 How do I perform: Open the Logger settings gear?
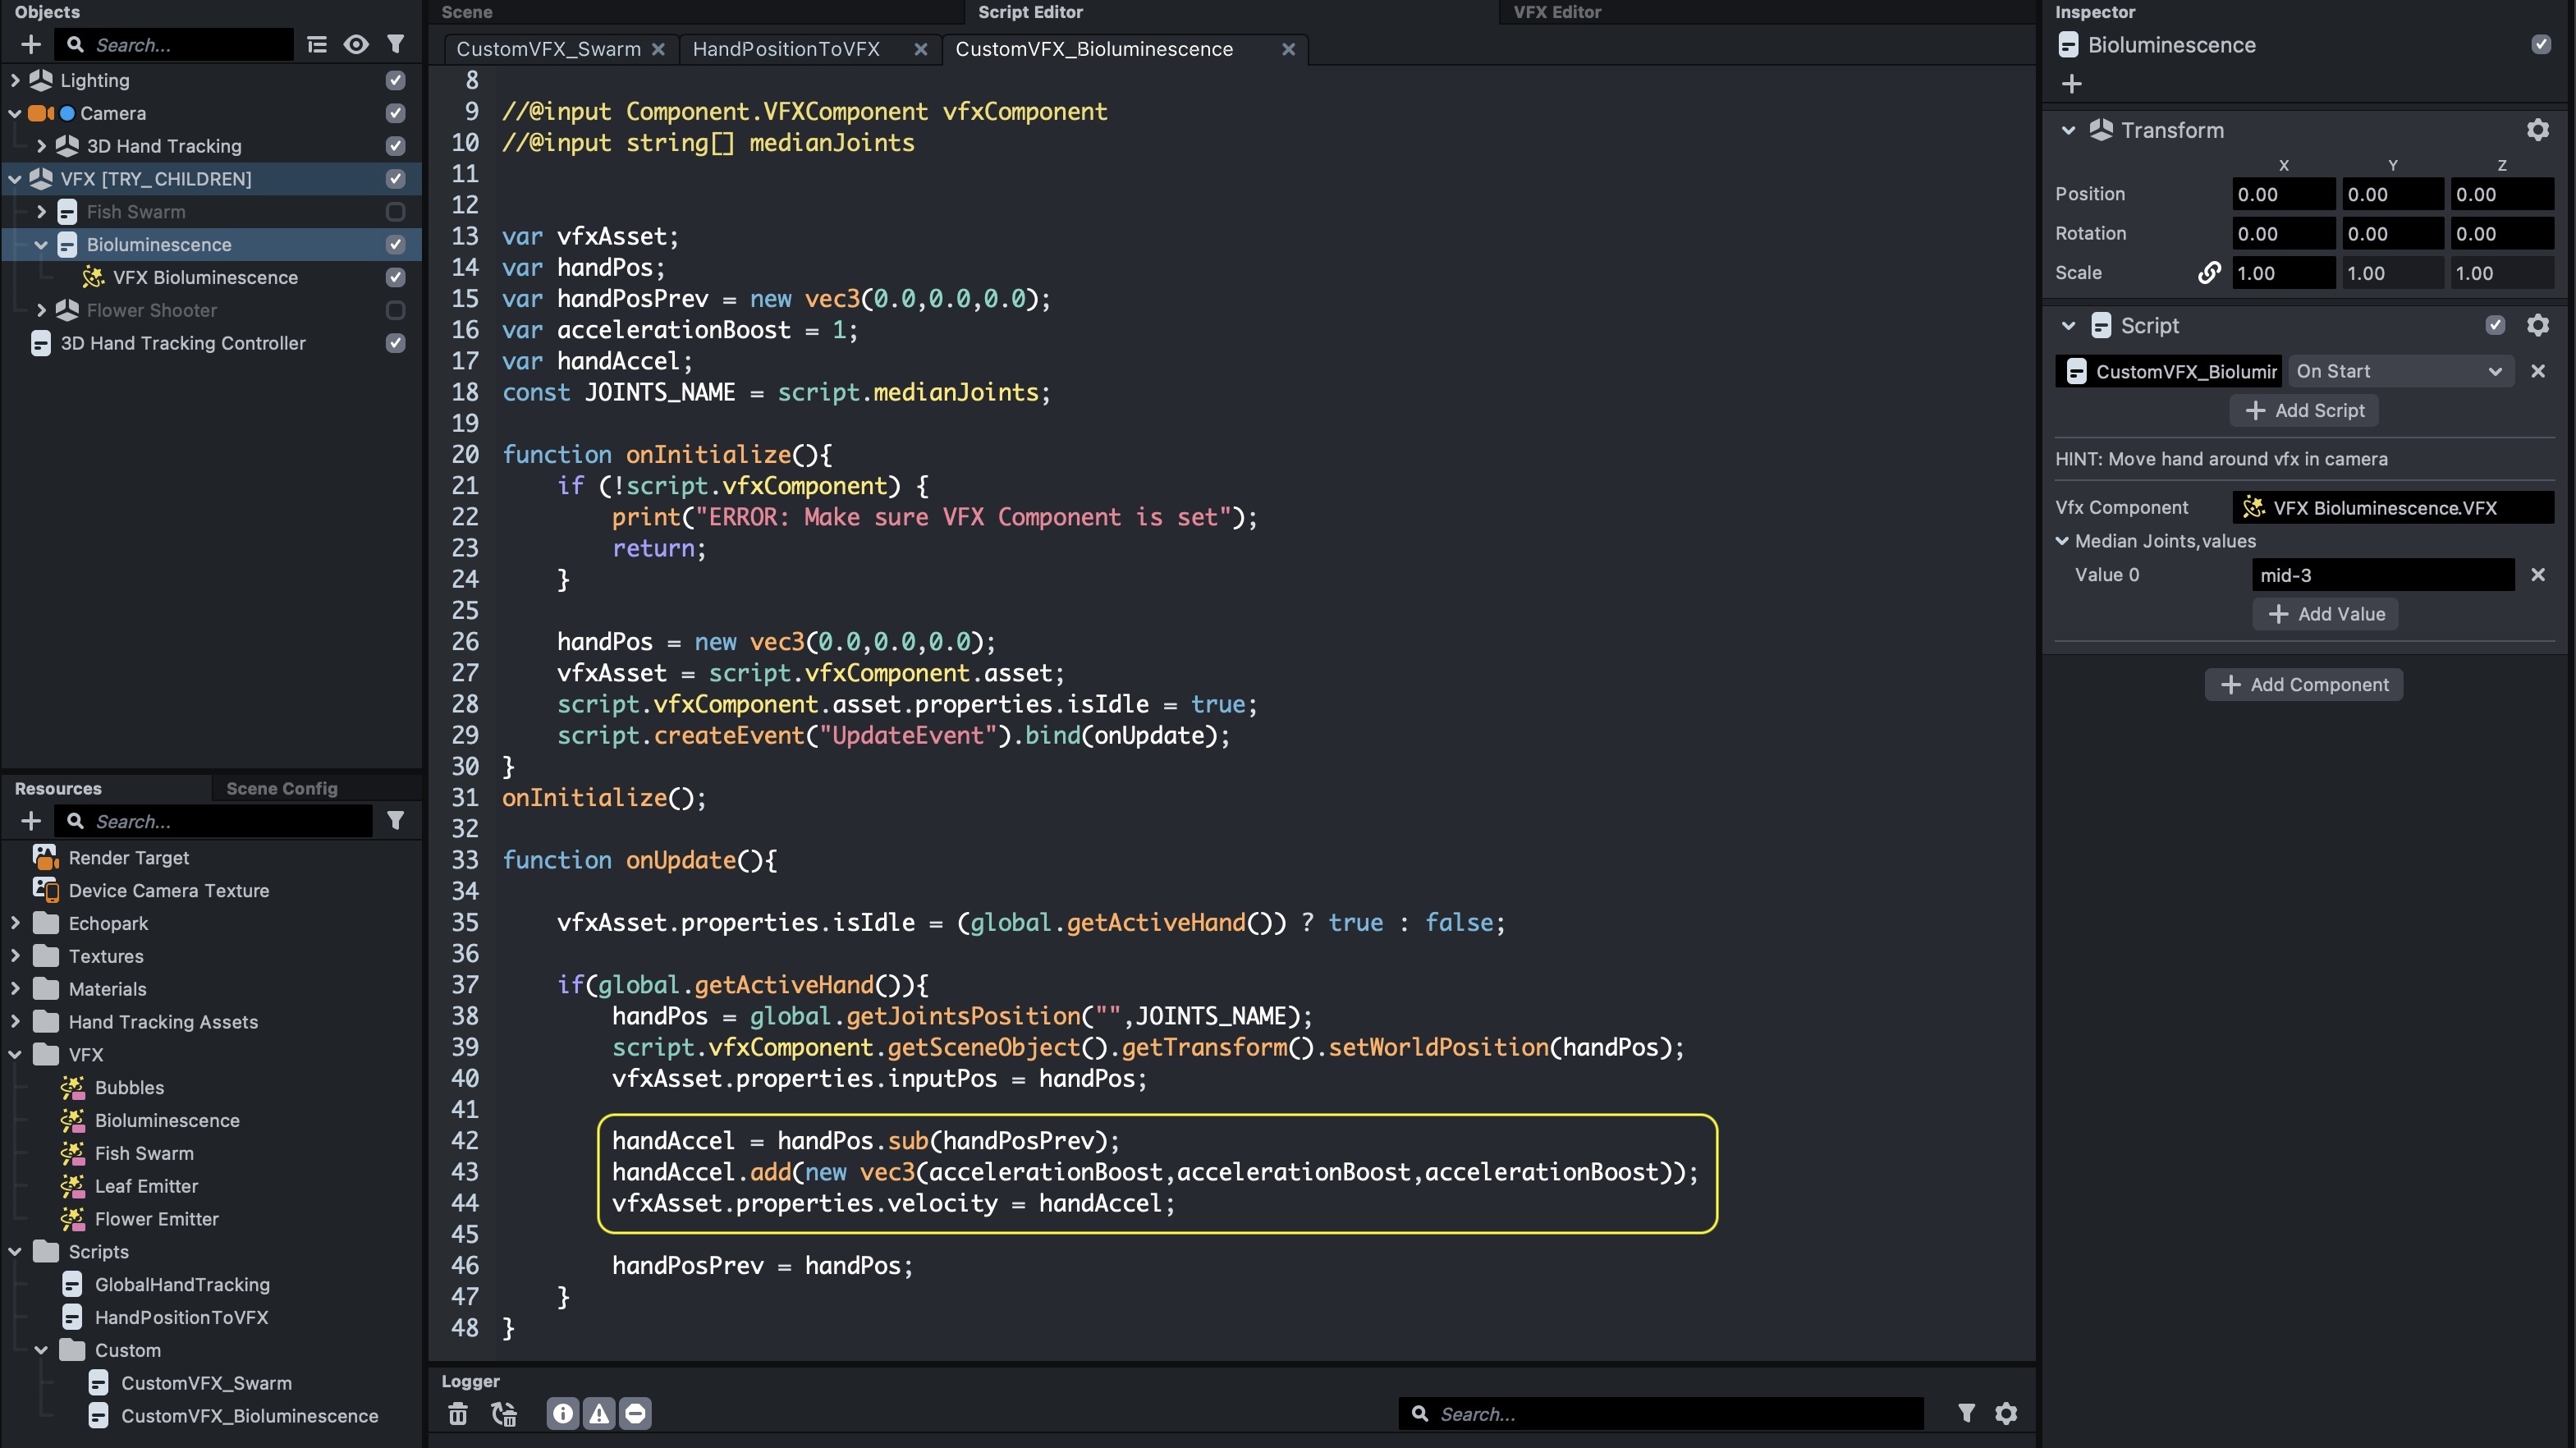point(2006,1413)
